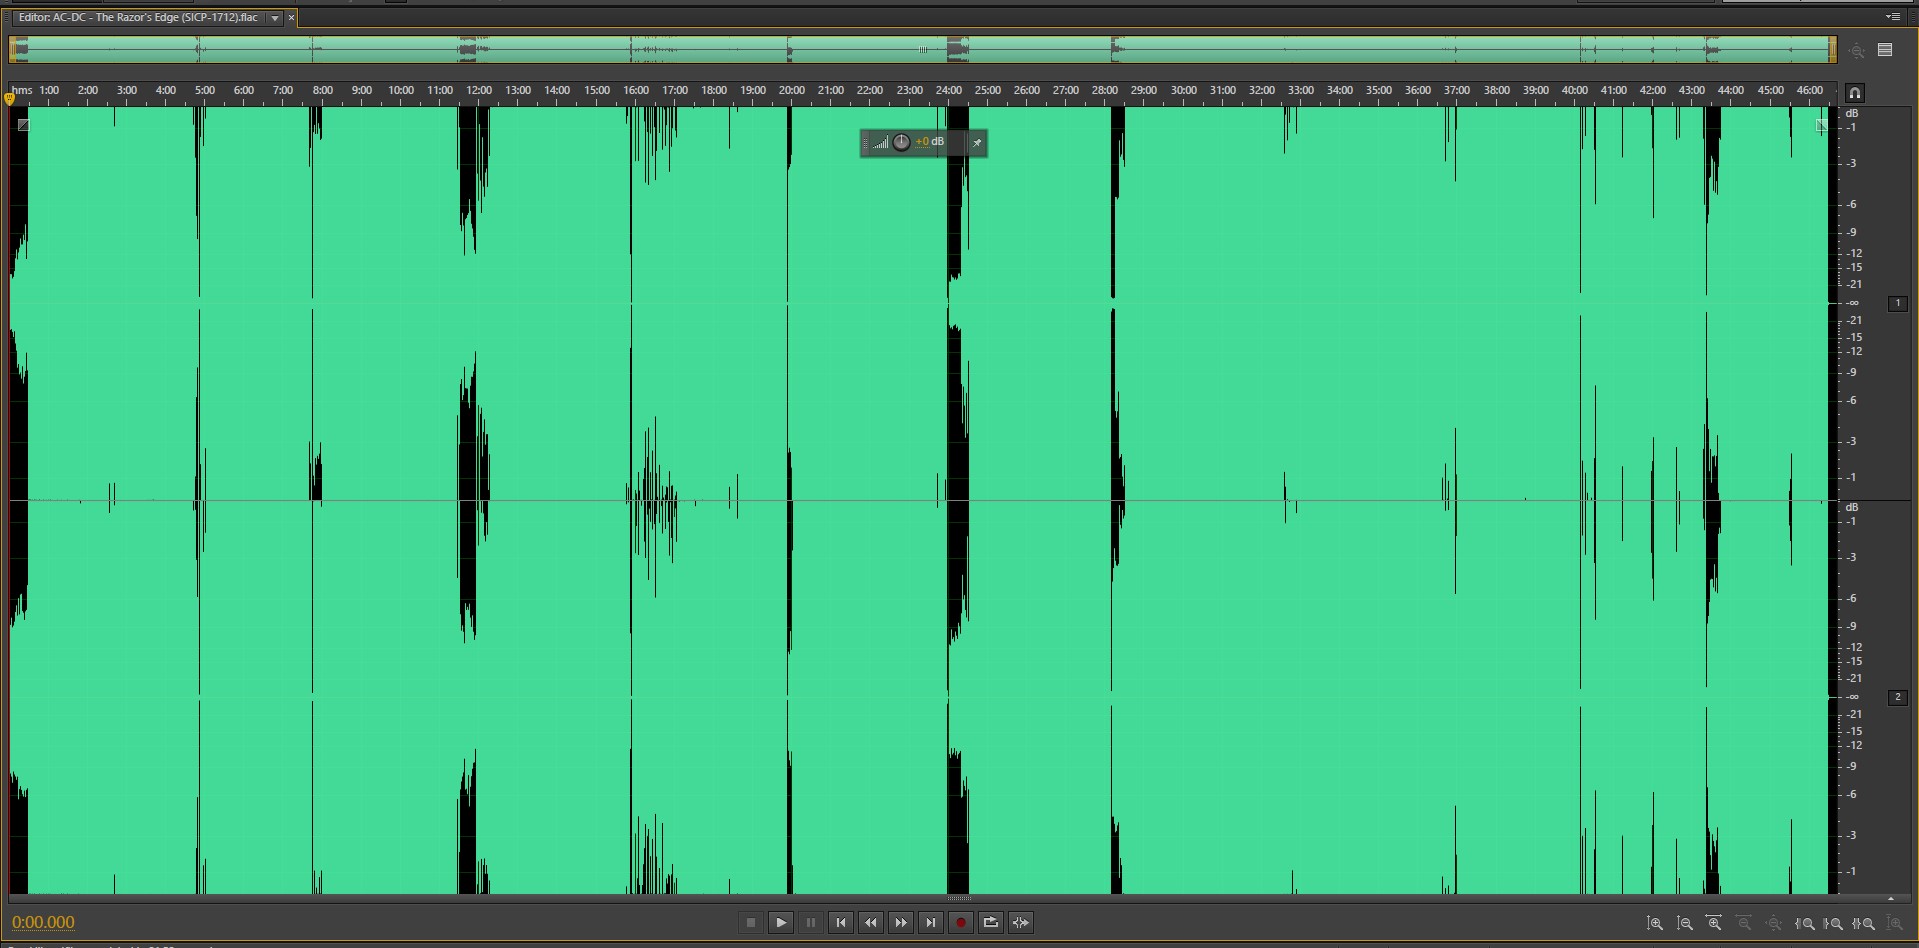Click the red Record button
The width and height of the screenshot is (1919, 948).
960,923
